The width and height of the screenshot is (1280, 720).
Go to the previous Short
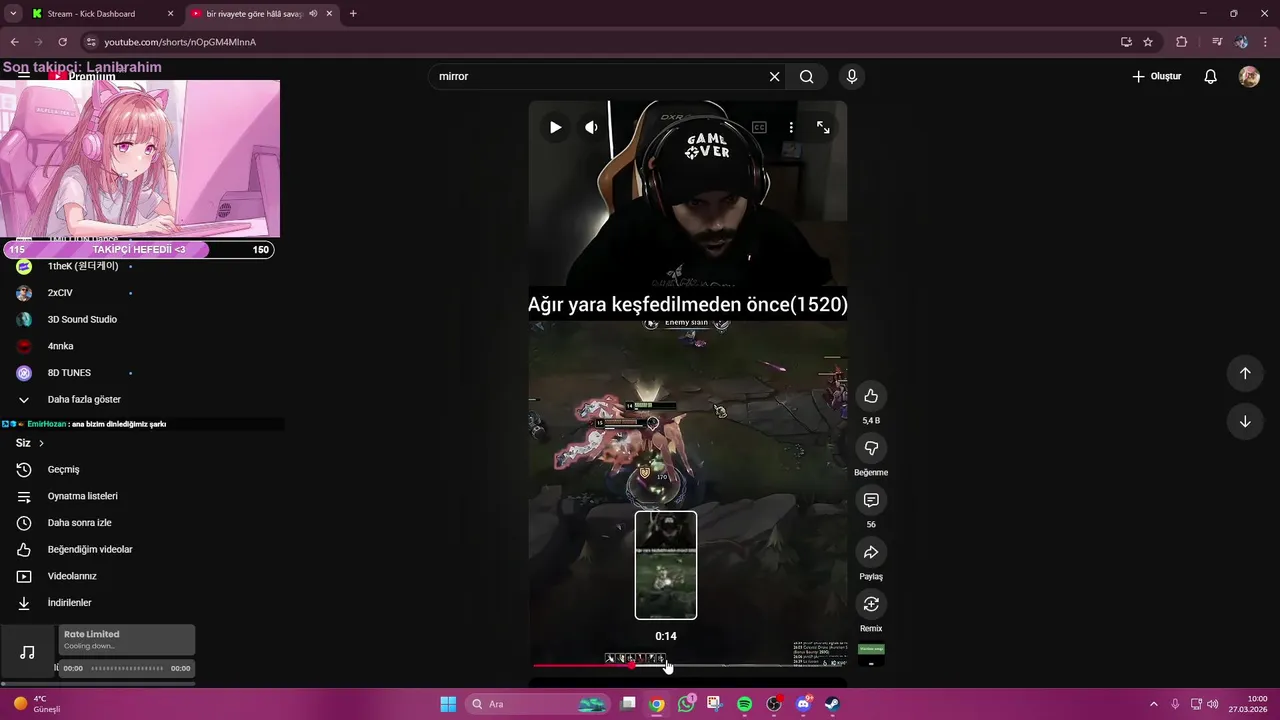[x=1245, y=373]
